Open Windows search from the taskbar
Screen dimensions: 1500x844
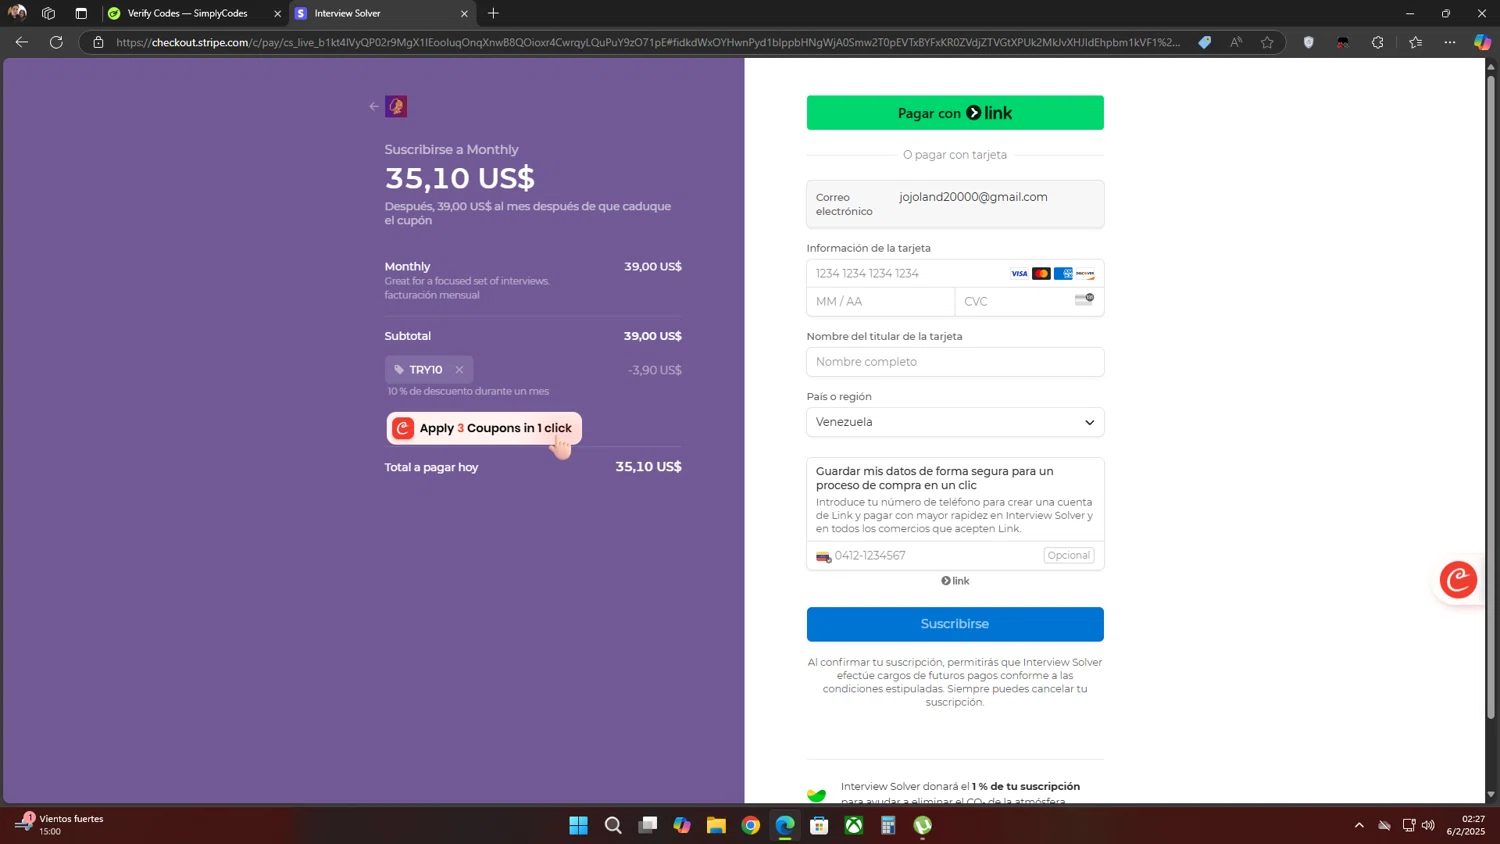pos(613,825)
